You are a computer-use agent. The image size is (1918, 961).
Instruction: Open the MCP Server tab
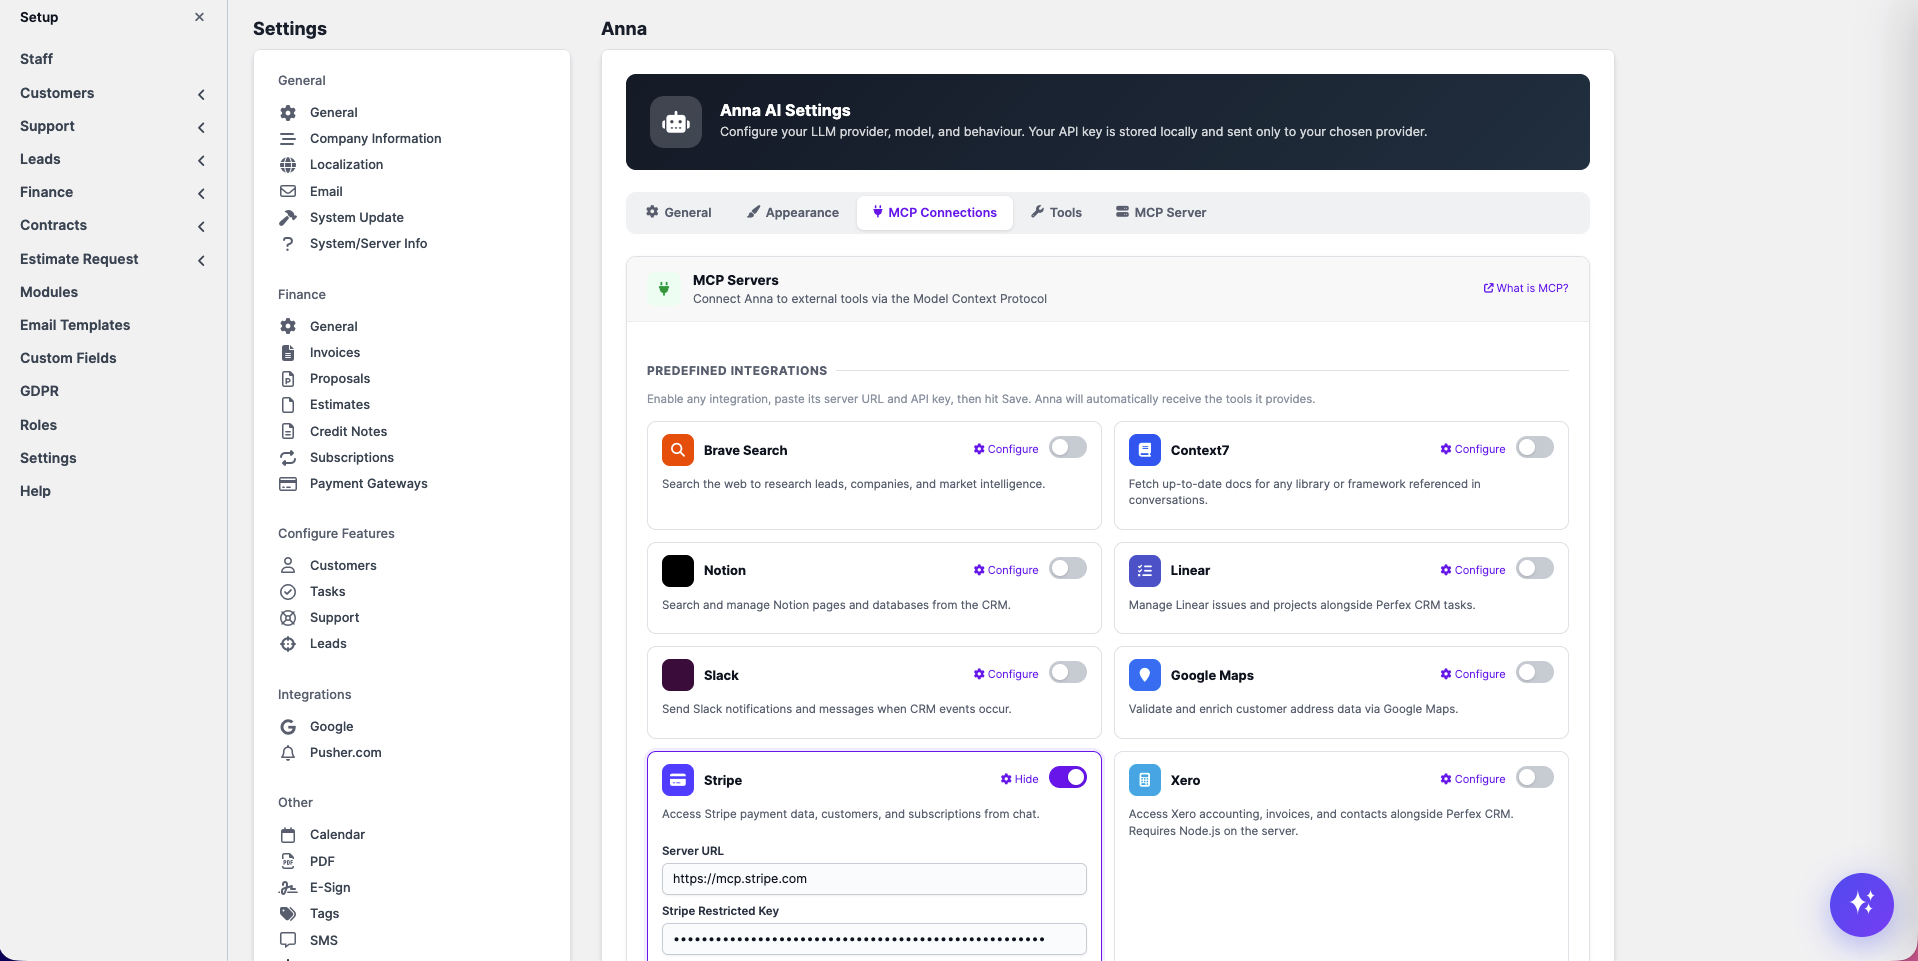1161,213
